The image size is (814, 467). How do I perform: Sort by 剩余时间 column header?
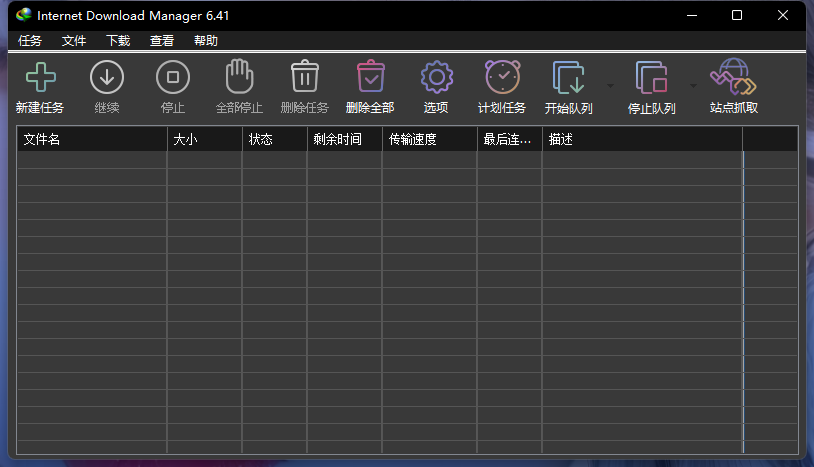click(345, 139)
